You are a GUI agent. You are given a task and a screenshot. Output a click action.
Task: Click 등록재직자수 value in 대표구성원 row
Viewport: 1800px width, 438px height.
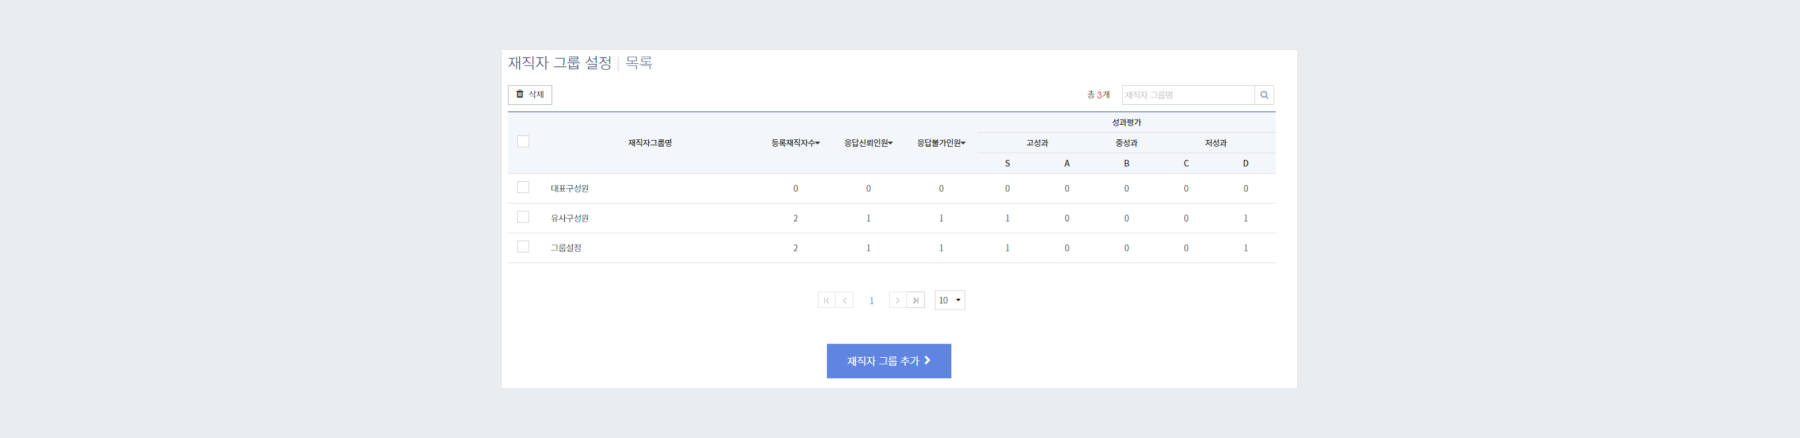[796, 188]
